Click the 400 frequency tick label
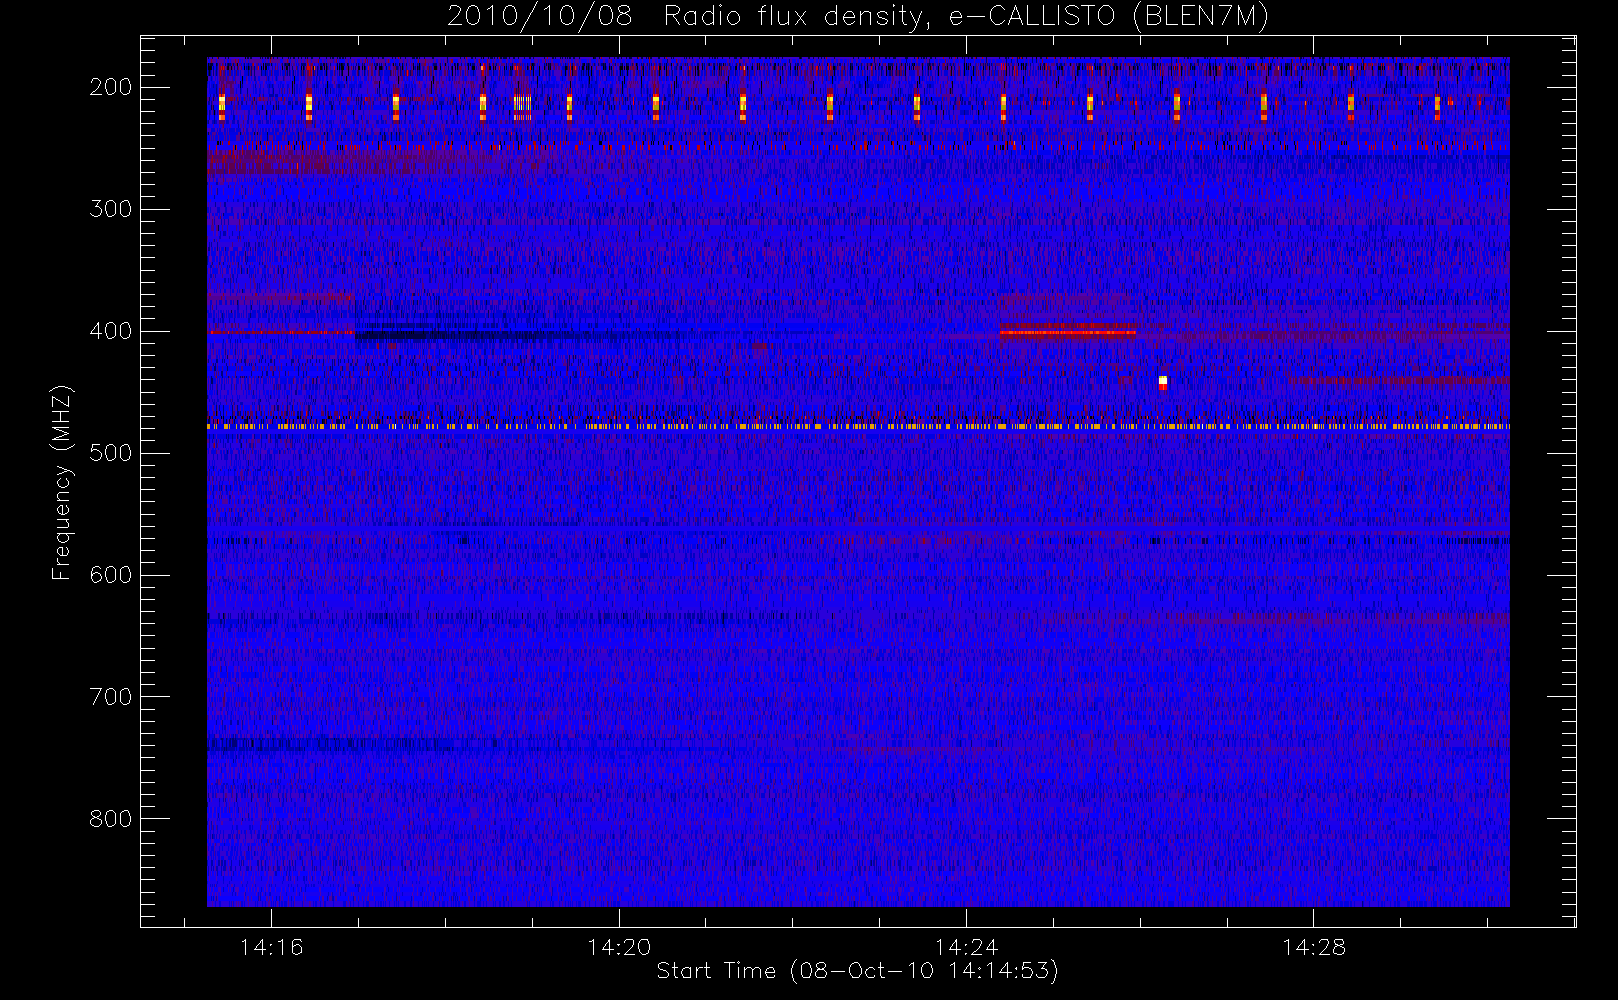Image resolution: width=1618 pixels, height=1000 pixels. pos(111,331)
